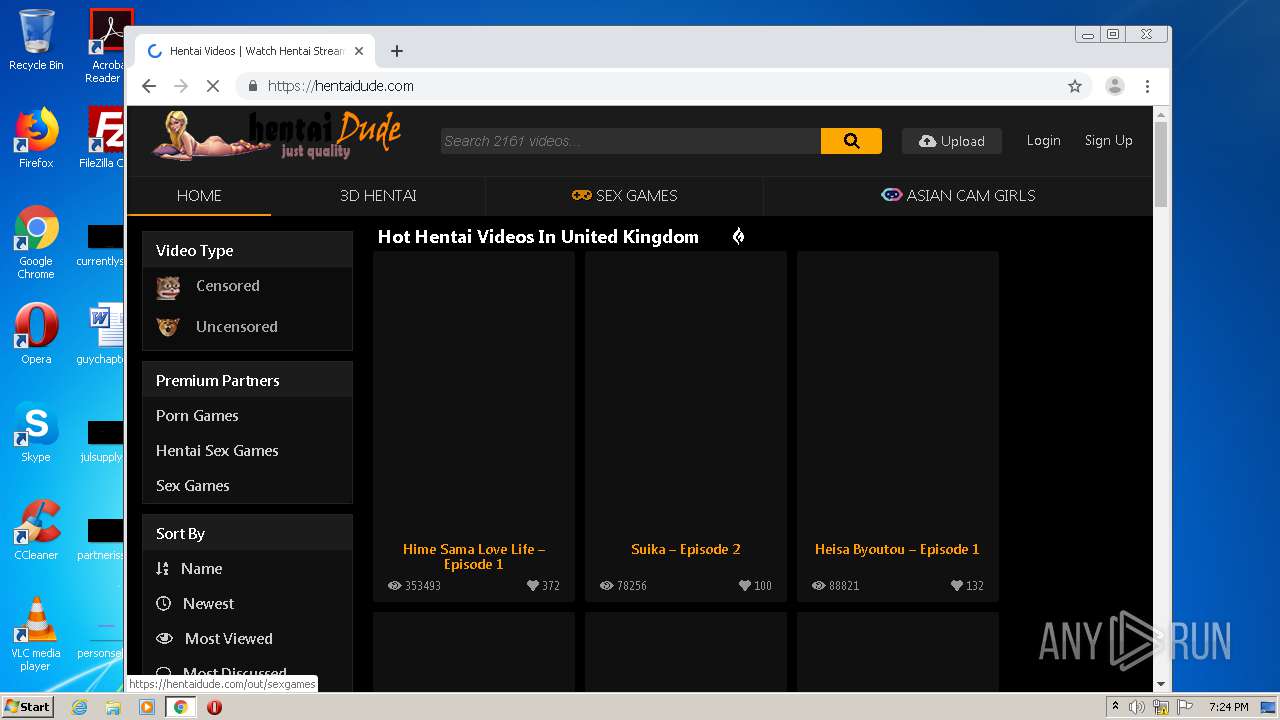This screenshot has width=1280, height=720.
Task: Click the clock icon beside Newest
Action: click(x=164, y=603)
